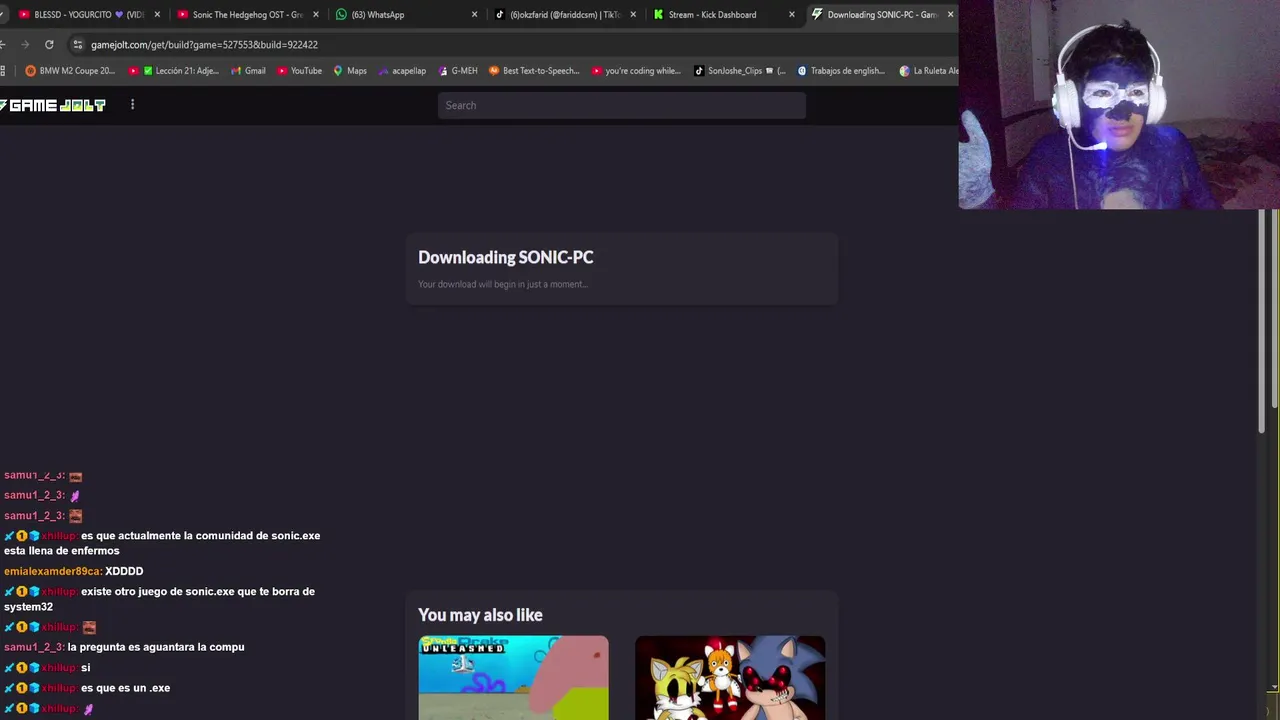1280x720 pixels.
Task: Open the Maps bookmark
Action: pyautogui.click(x=350, y=71)
